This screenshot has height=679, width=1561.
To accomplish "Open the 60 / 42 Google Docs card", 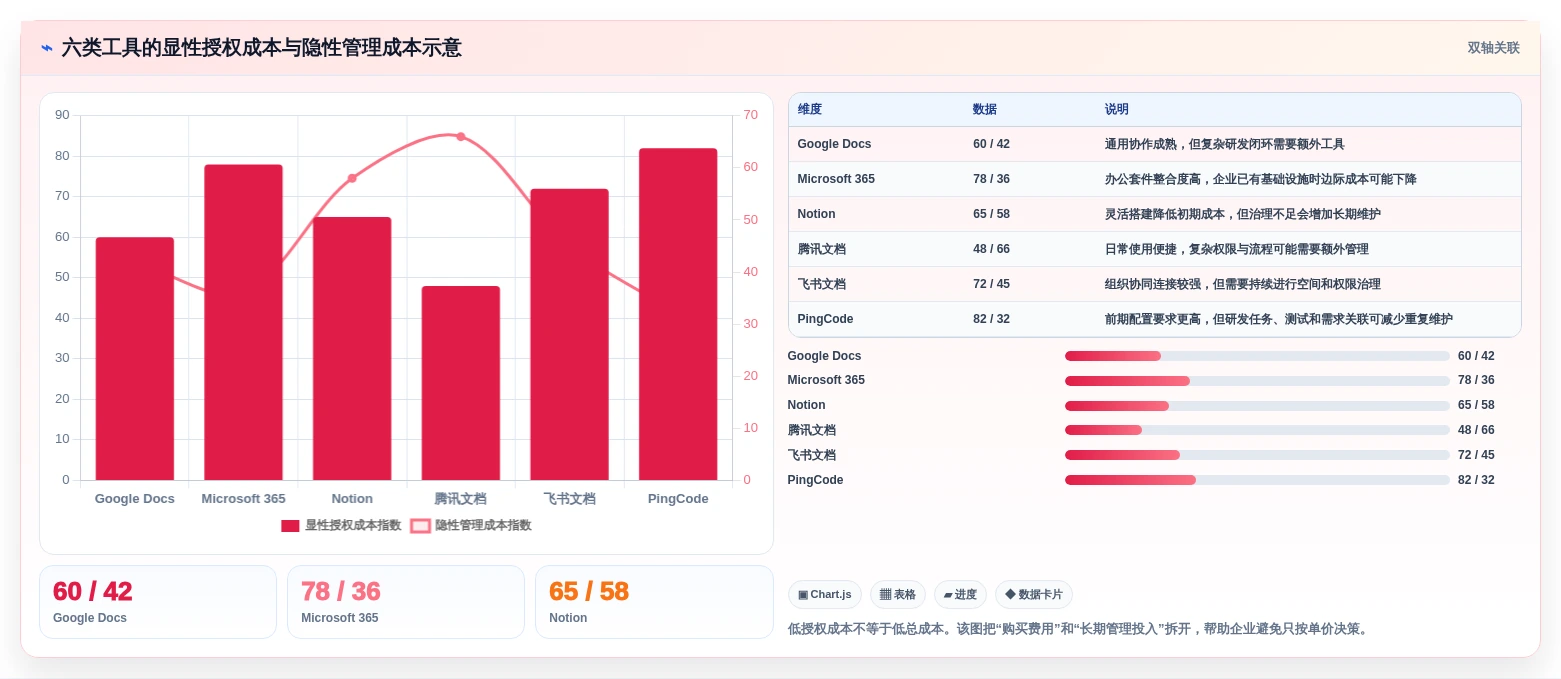I will click(x=158, y=602).
